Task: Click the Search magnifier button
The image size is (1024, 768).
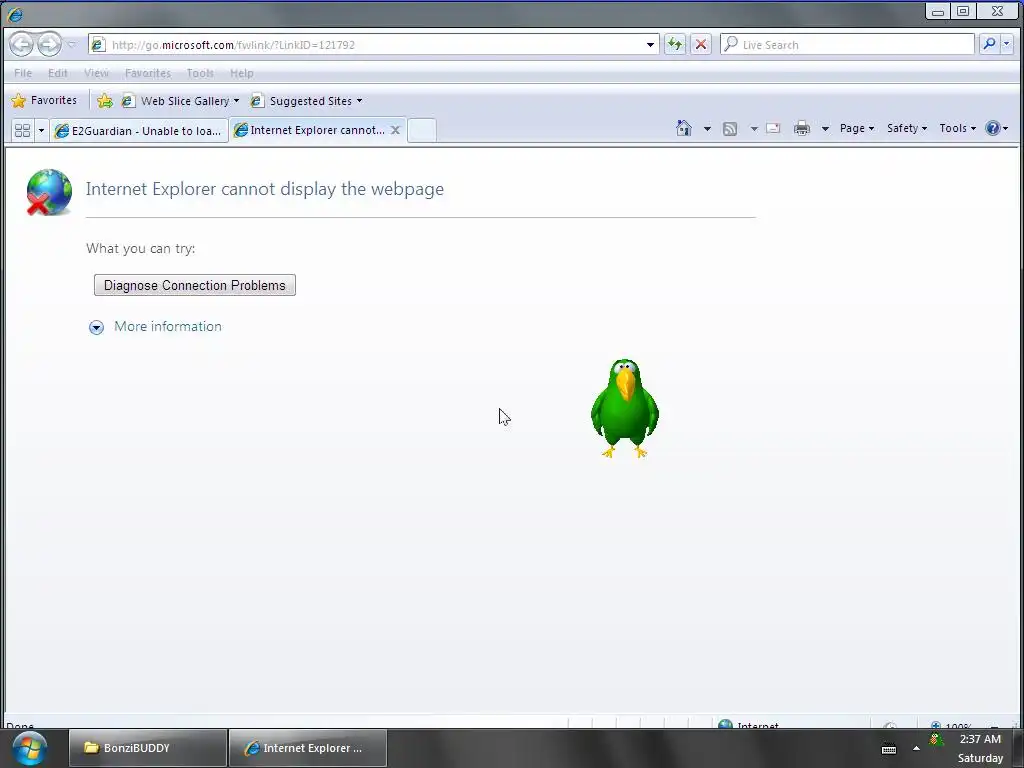Action: click(x=989, y=44)
